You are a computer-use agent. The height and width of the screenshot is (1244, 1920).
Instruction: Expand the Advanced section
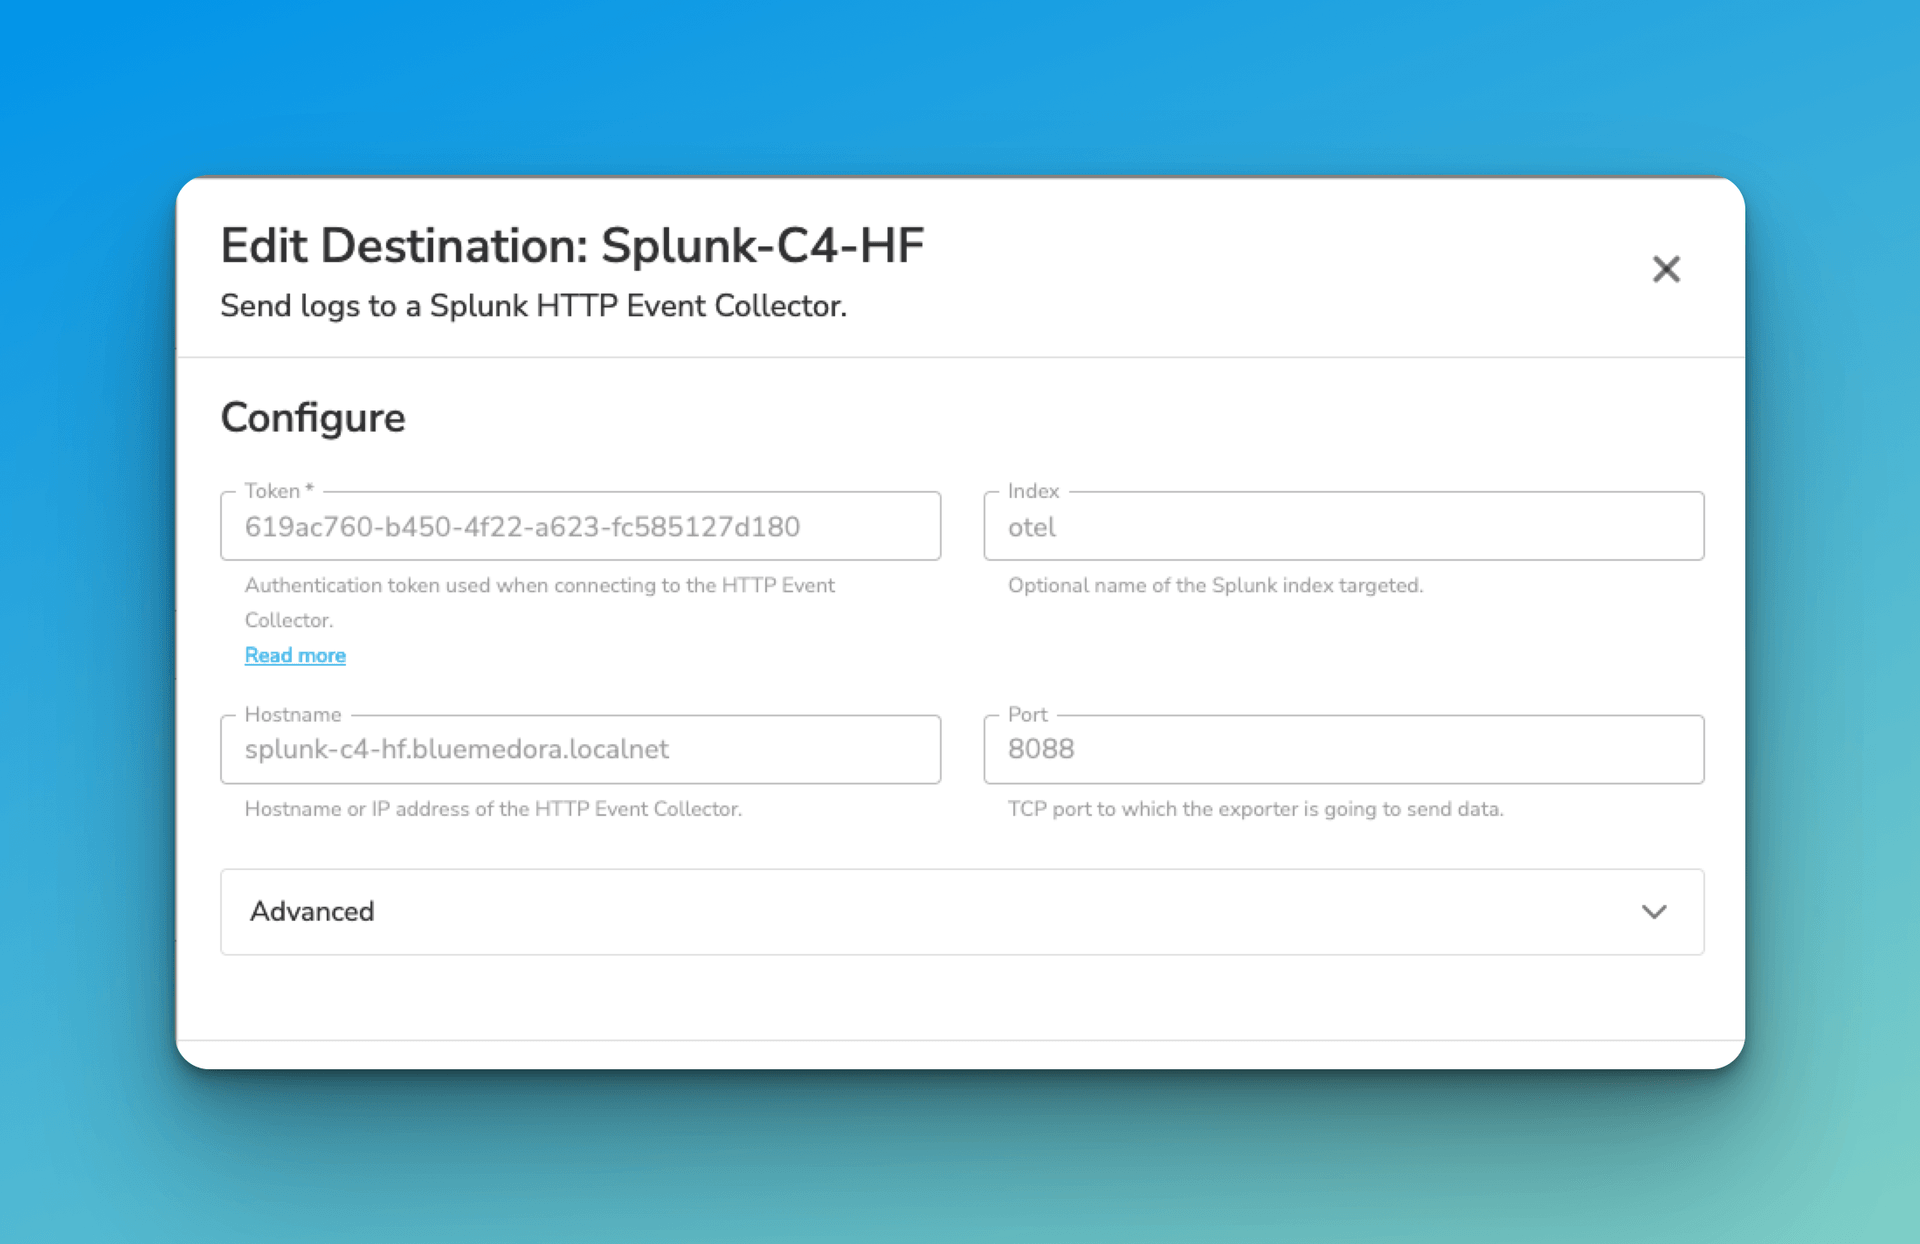(962, 912)
